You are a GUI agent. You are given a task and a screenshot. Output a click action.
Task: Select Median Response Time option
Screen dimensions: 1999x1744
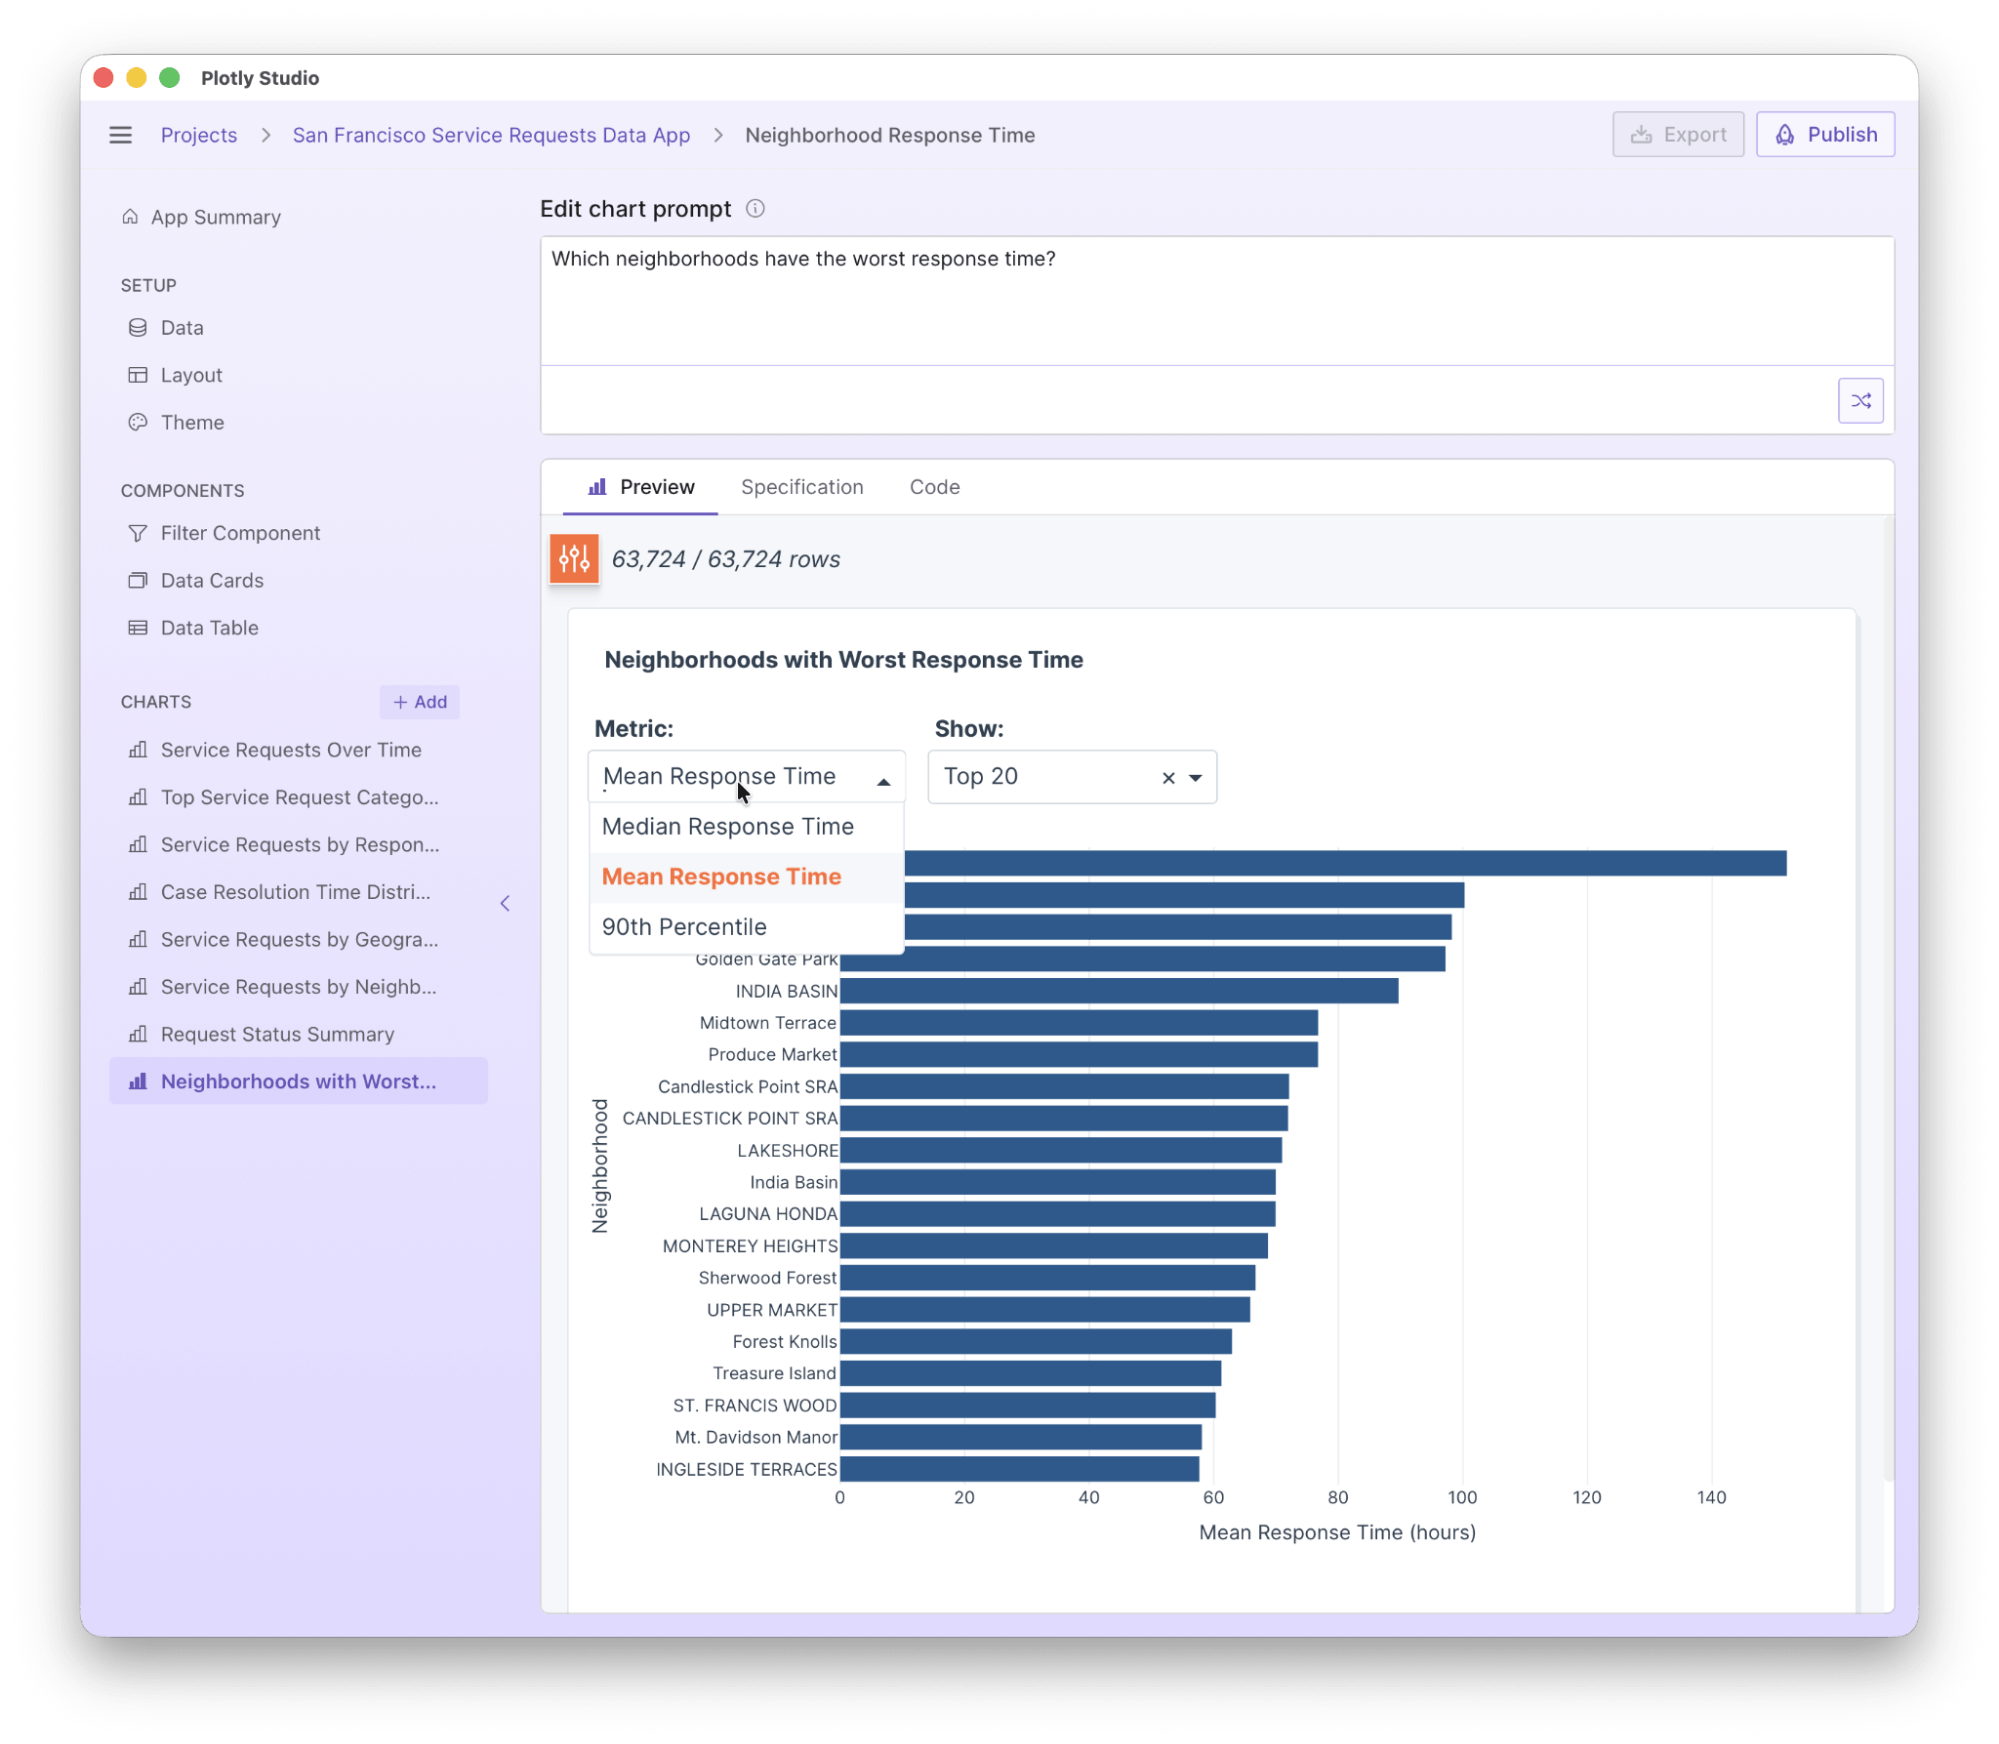click(727, 827)
